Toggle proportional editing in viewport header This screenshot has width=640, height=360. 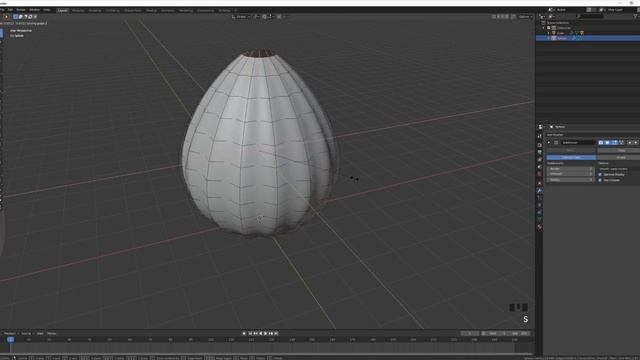(x=279, y=17)
